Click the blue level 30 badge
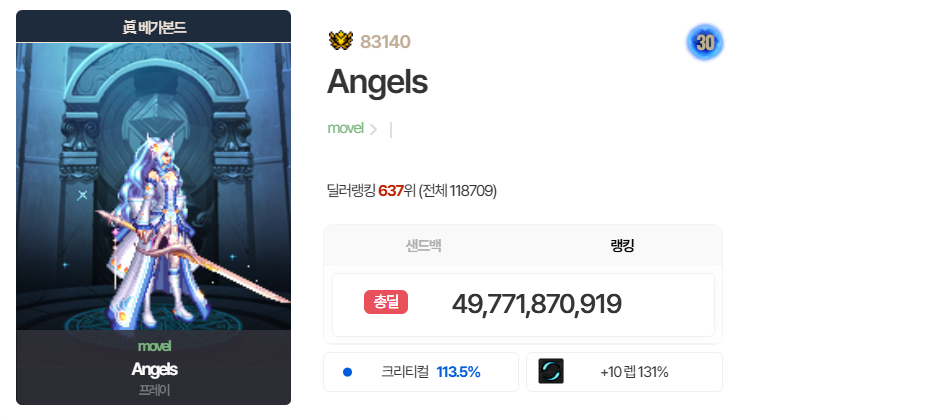 point(705,42)
